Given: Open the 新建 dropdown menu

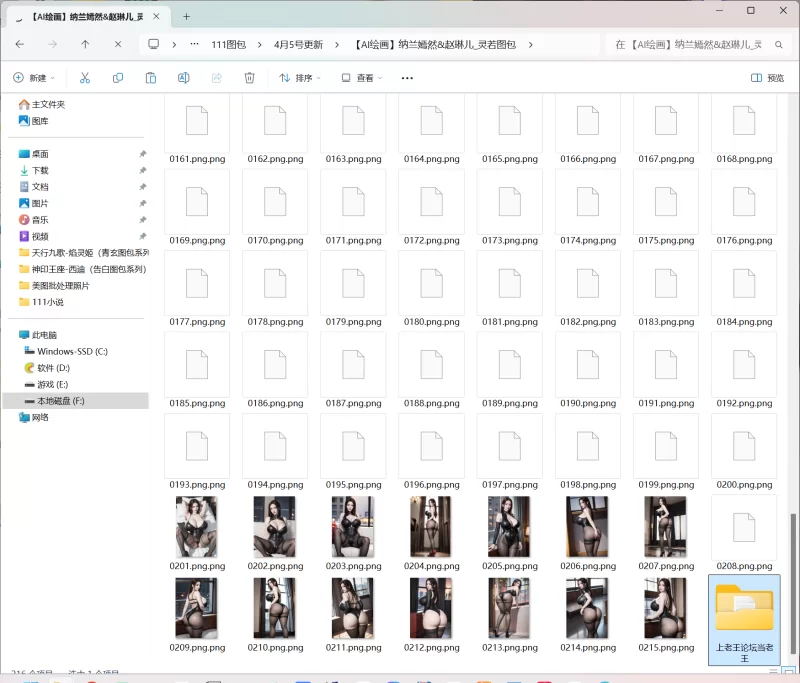Looking at the screenshot, I should (33, 78).
